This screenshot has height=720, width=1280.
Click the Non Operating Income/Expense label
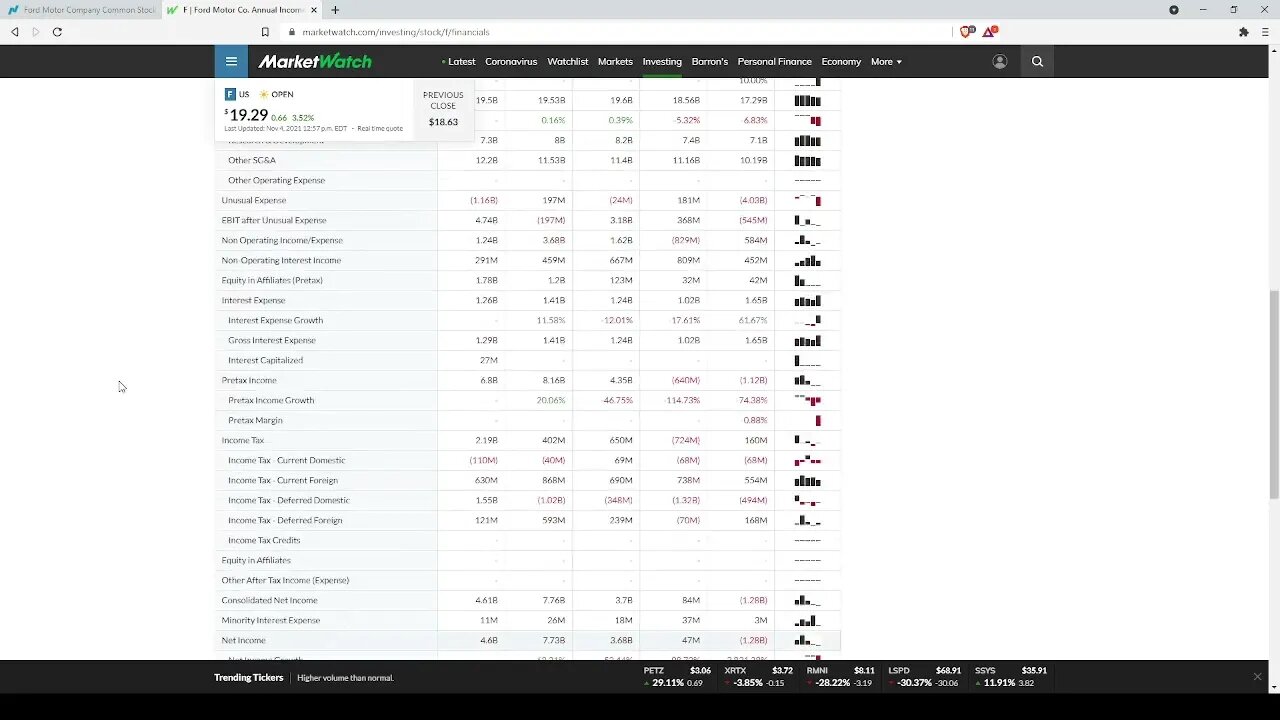pyautogui.click(x=282, y=240)
